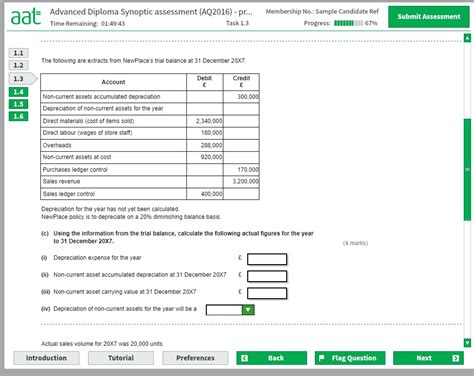Viewport: 474px width, 376px height.
Task: Click the scroll down arrow icon
Action: [467, 343]
